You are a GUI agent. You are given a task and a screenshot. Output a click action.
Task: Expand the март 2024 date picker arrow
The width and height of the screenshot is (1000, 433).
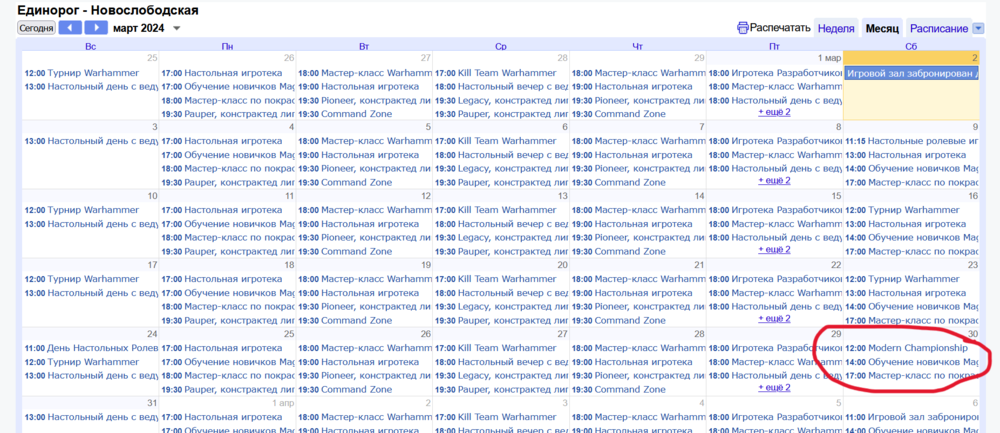pos(177,28)
